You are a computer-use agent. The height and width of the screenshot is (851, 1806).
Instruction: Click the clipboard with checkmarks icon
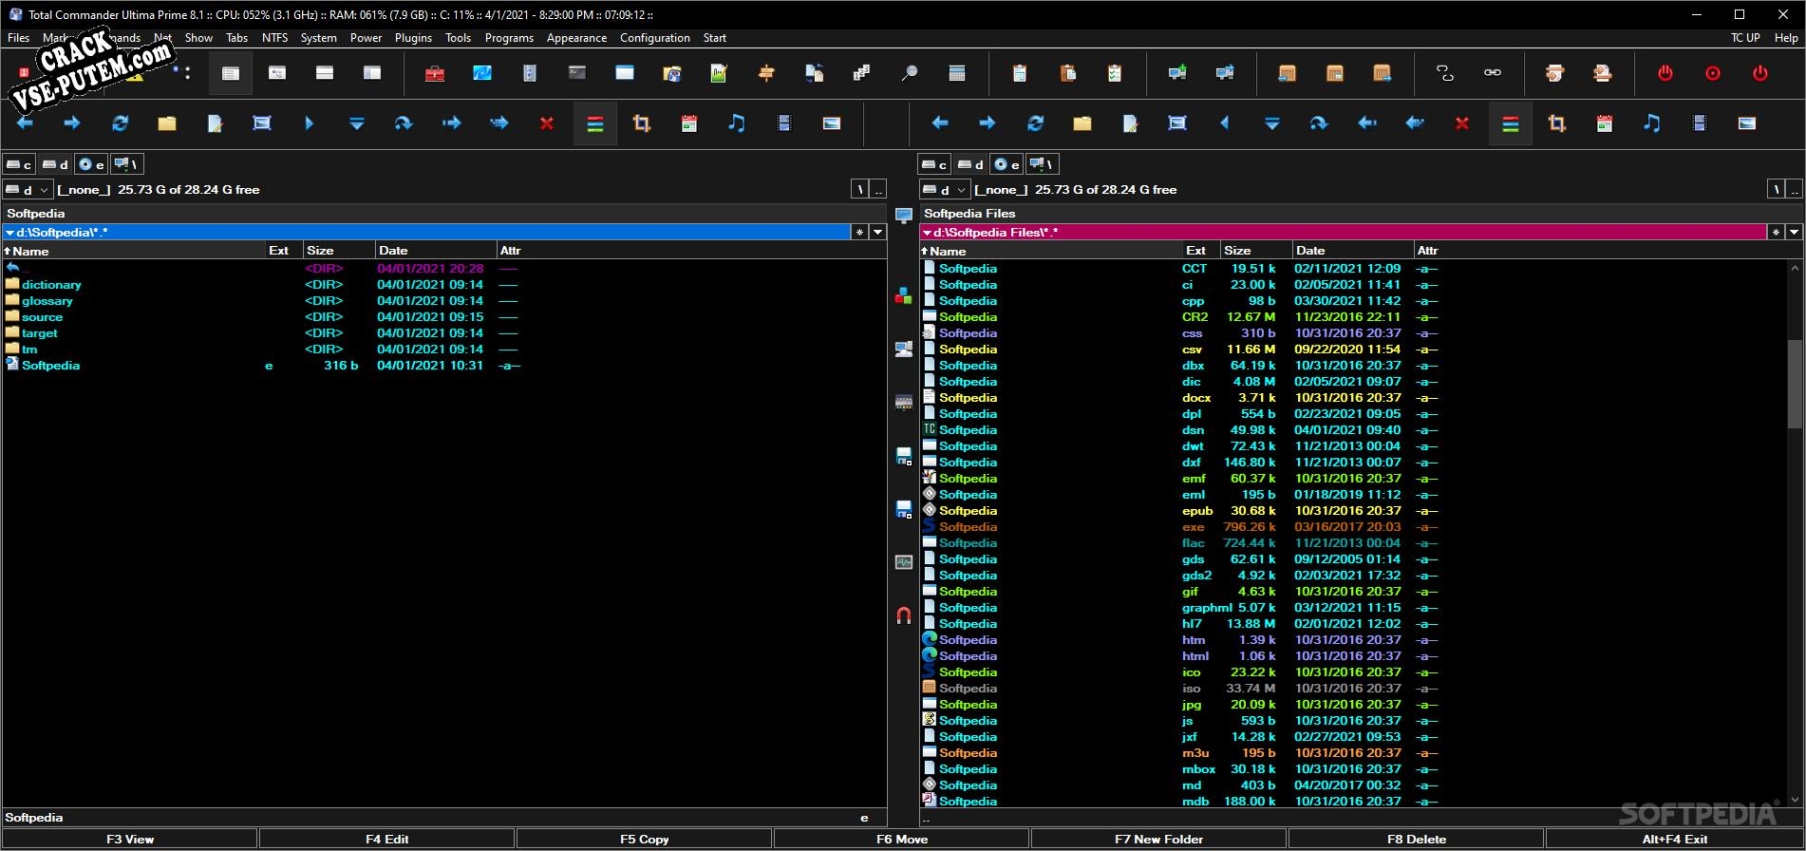pyautogui.click(x=1115, y=73)
